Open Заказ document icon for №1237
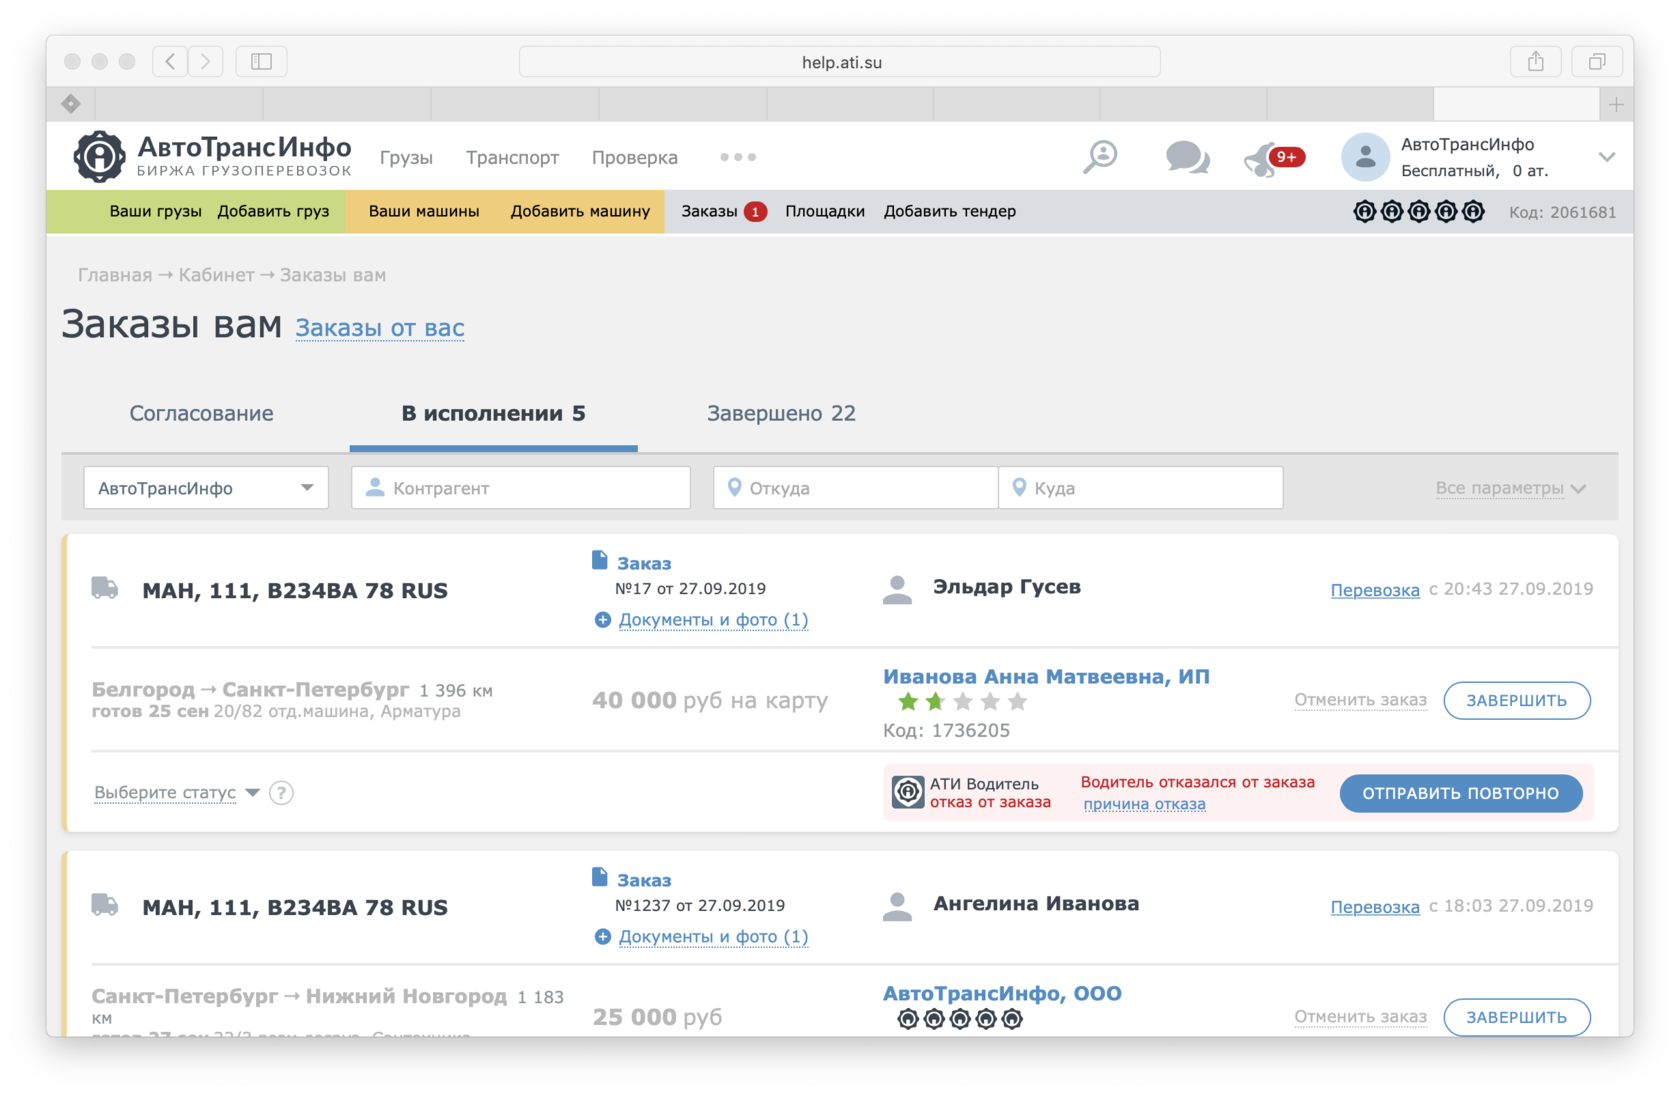The image size is (1680, 1094). pyautogui.click(x=600, y=877)
